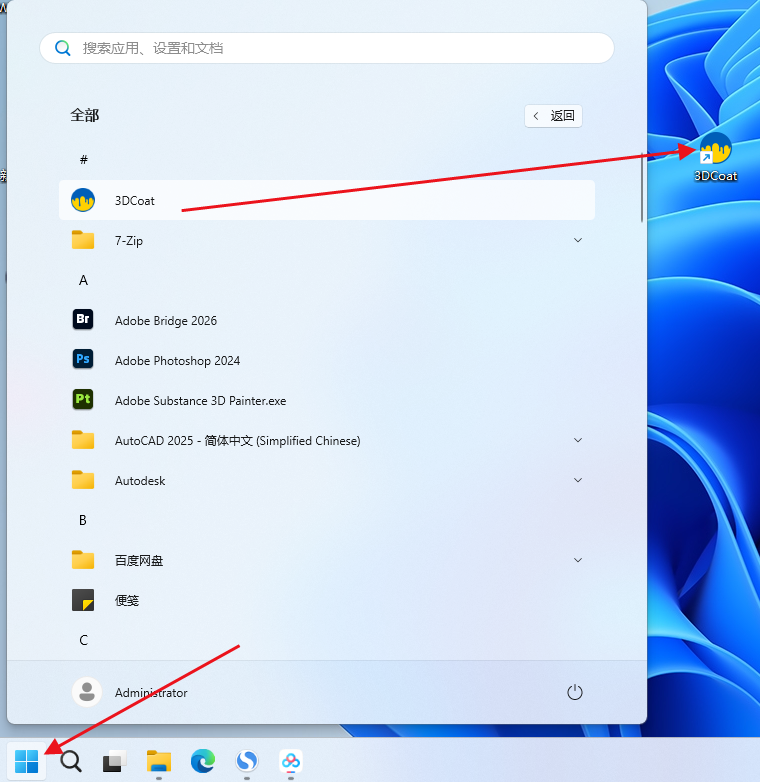This screenshot has height=782, width=760.
Task: Expand the 7-Zip folder chevron
Action: (578, 240)
